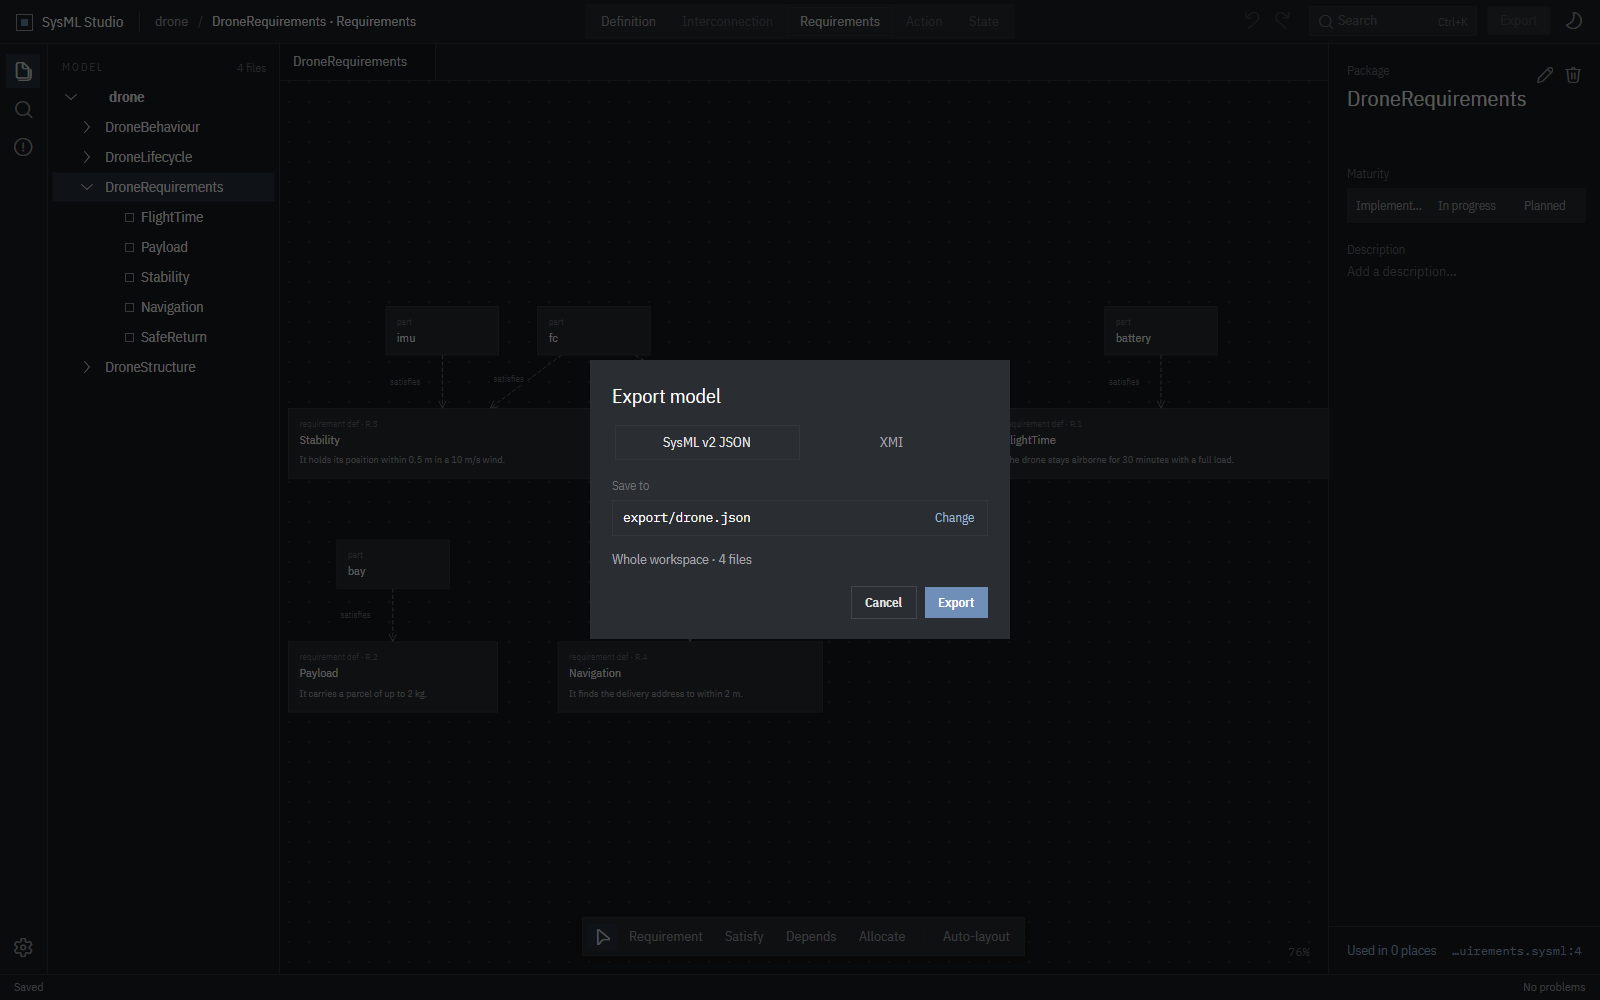Image resolution: width=1600 pixels, height=1000 pixels.
Task: Select the Requirement tool in toolbar
Action: point(665,937)
